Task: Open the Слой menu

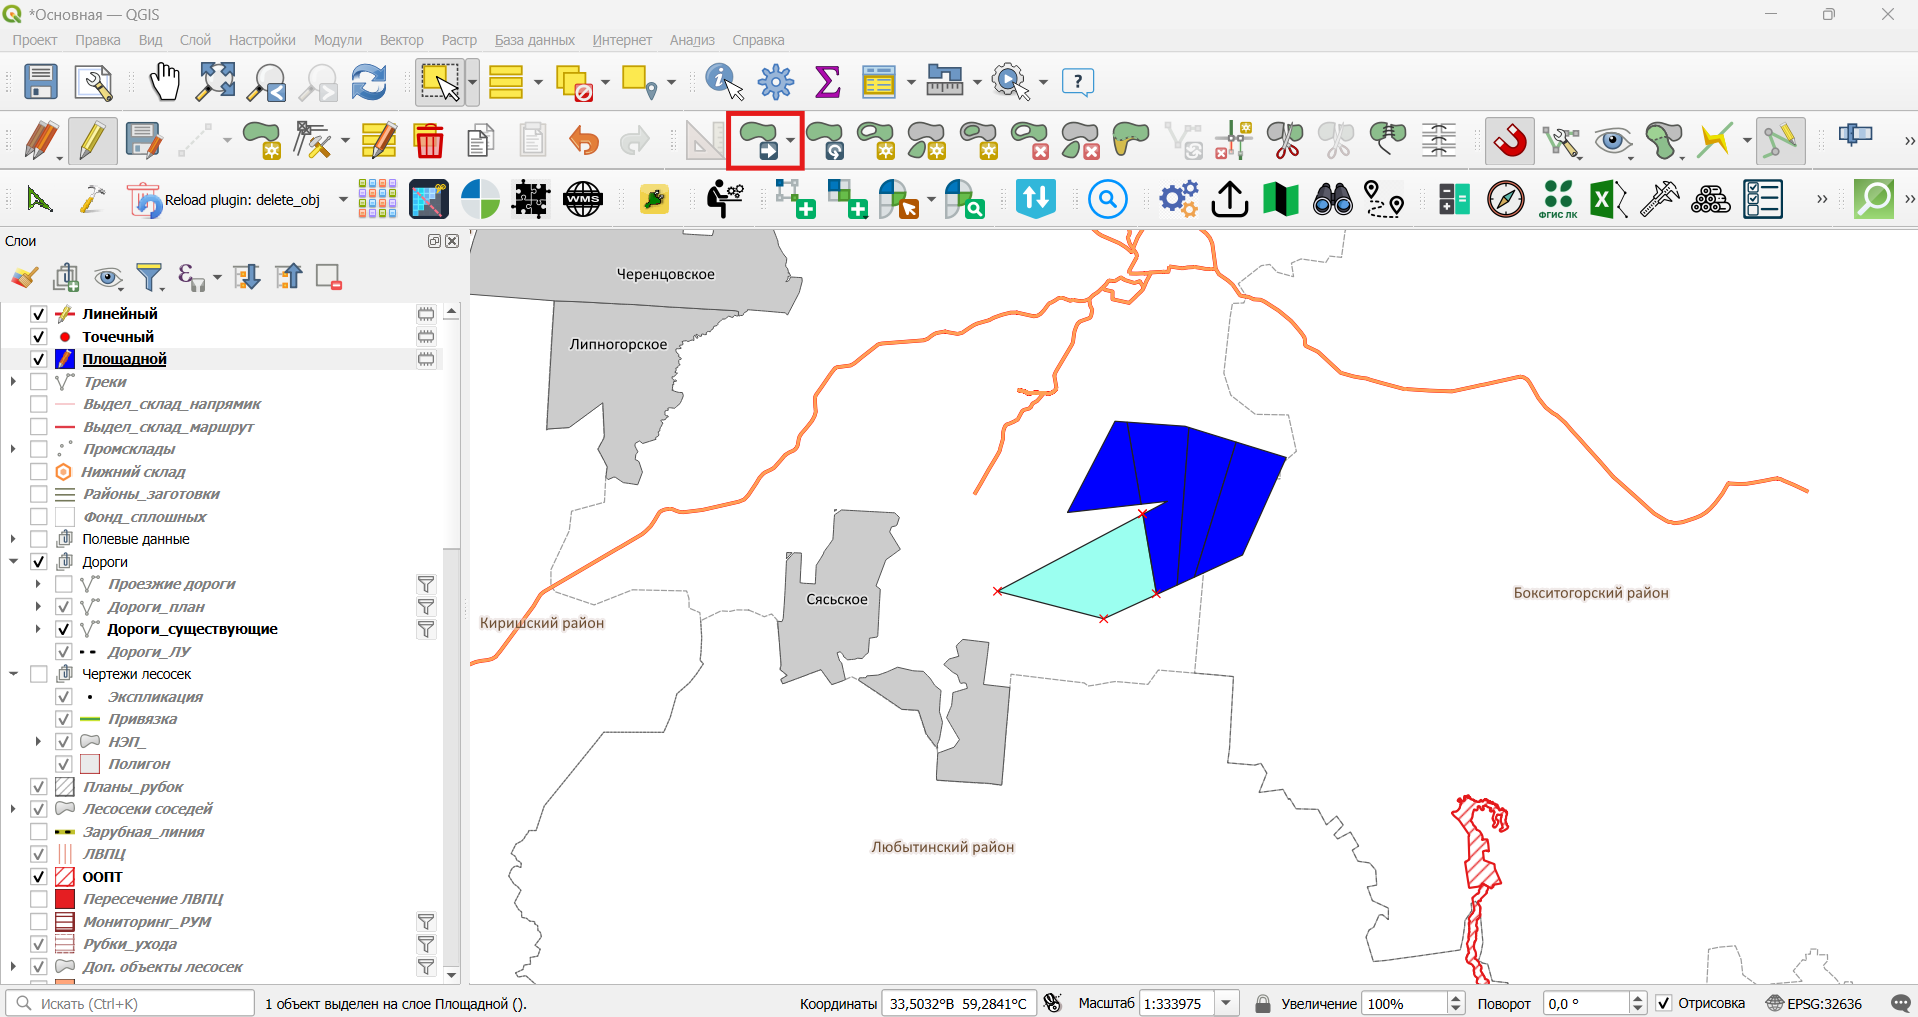Action: pos(195,40)
